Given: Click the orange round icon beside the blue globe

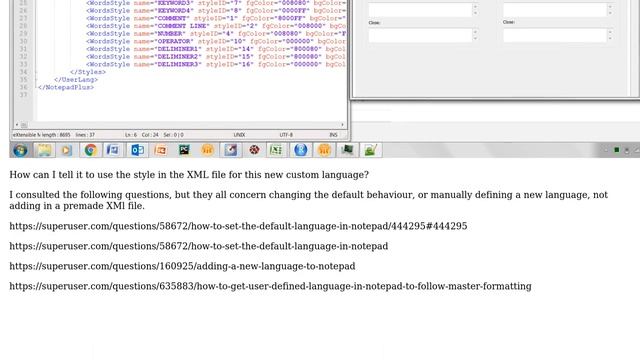Looking at the screenshot, I should point(324,150).
